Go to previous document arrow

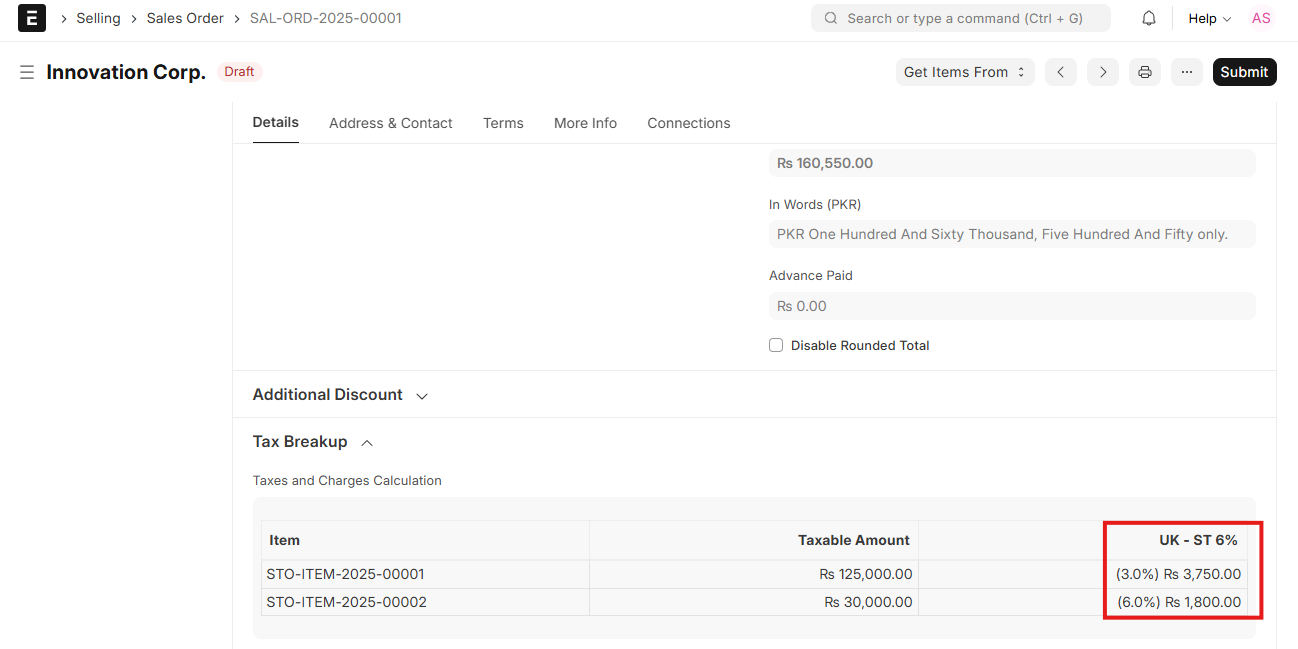1060,72
